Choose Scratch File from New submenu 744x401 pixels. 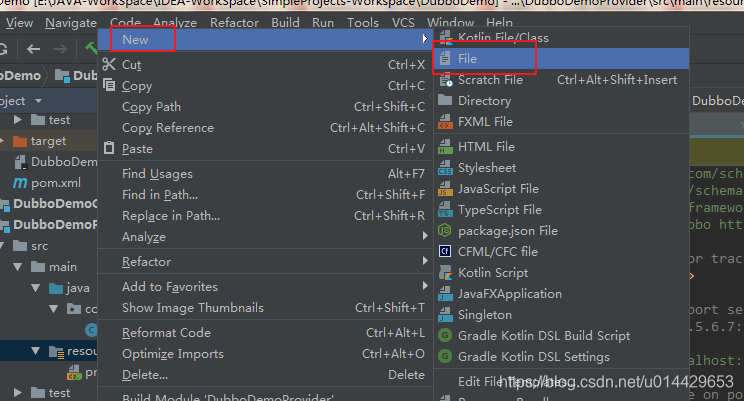coord(561,80)
